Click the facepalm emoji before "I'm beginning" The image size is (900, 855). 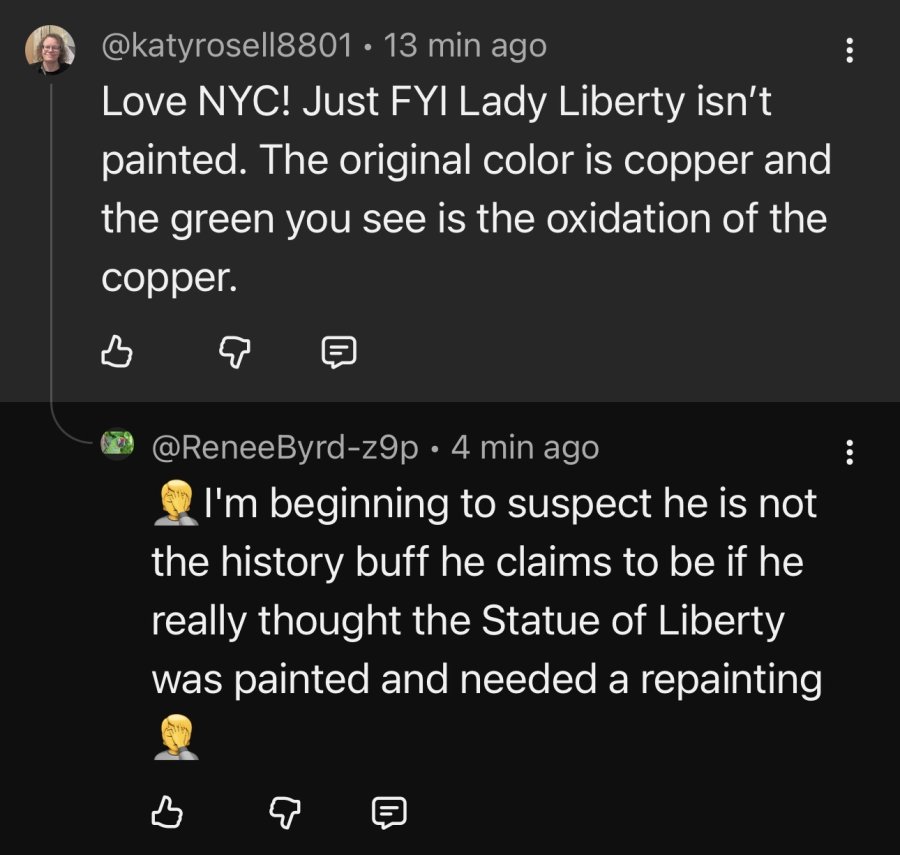click(x=177, y=503)
